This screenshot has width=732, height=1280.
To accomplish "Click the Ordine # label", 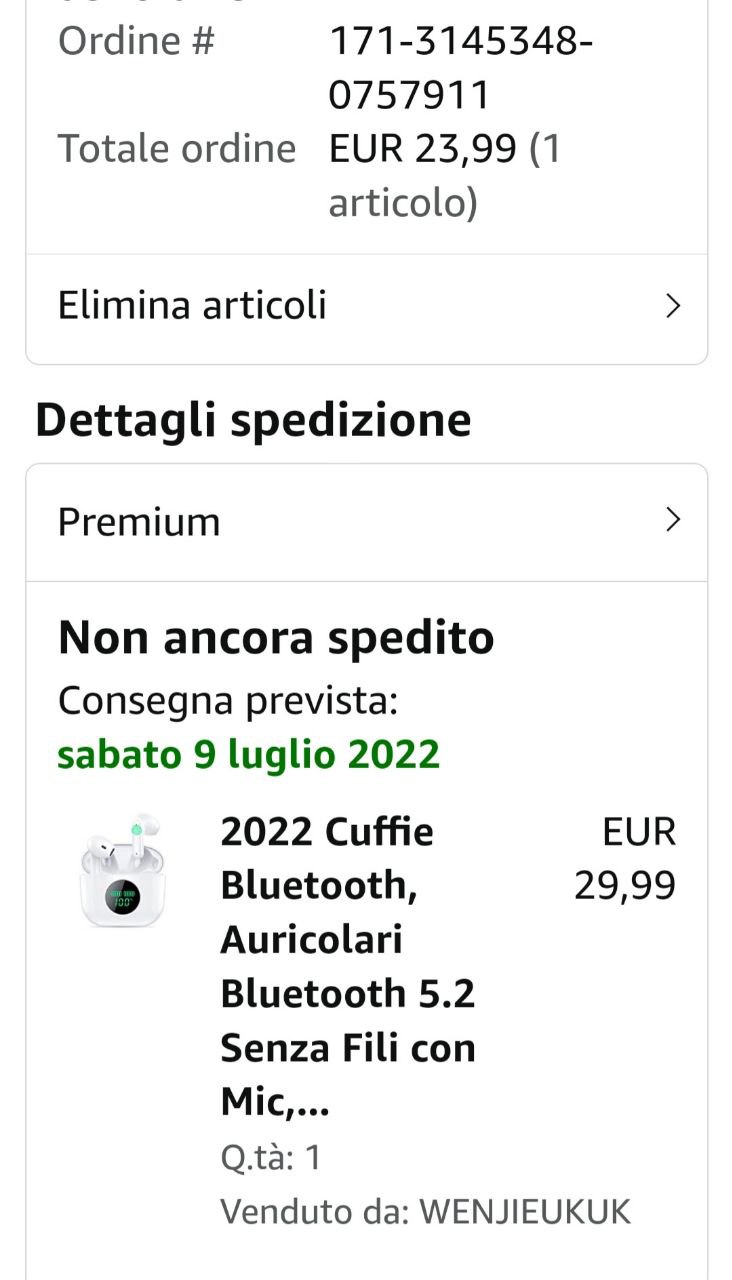I will coord(136,42).
